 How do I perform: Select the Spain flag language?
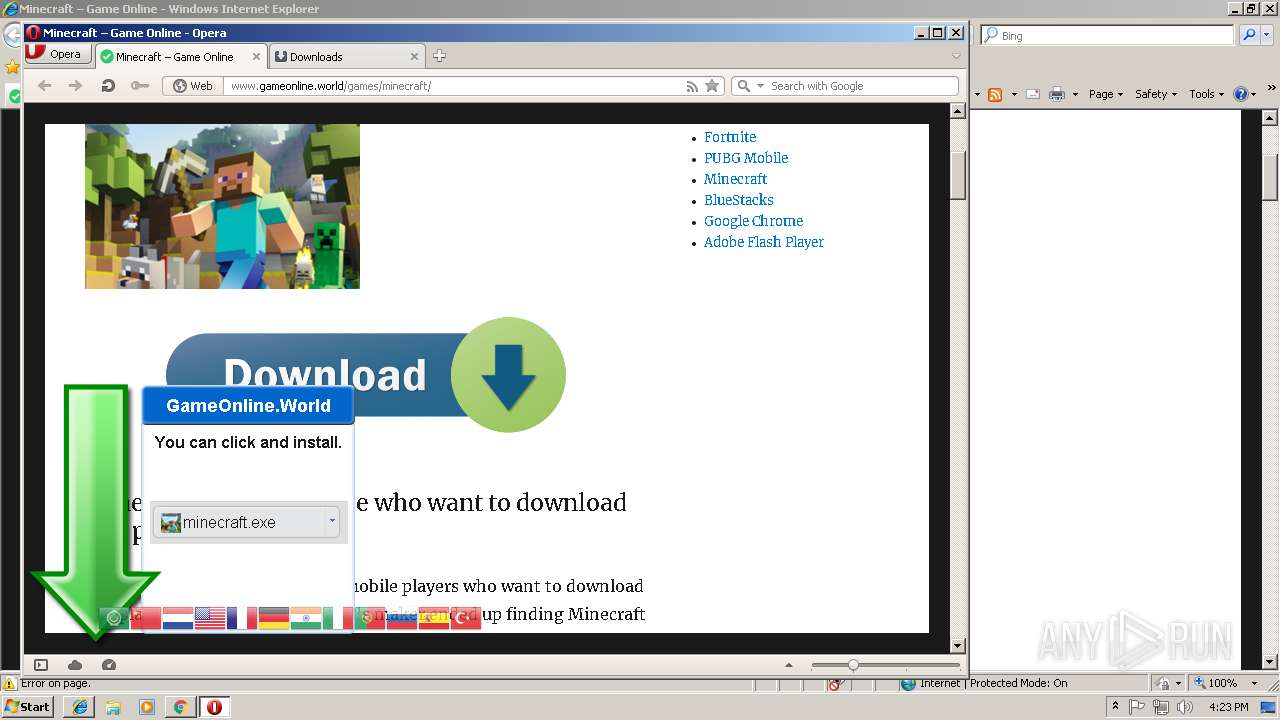pos(434,618)
